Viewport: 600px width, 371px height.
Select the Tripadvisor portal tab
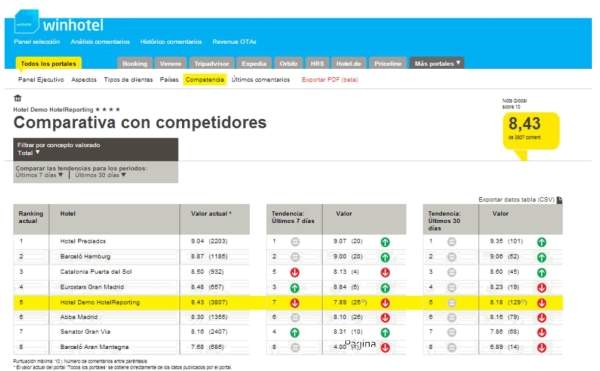211,63
